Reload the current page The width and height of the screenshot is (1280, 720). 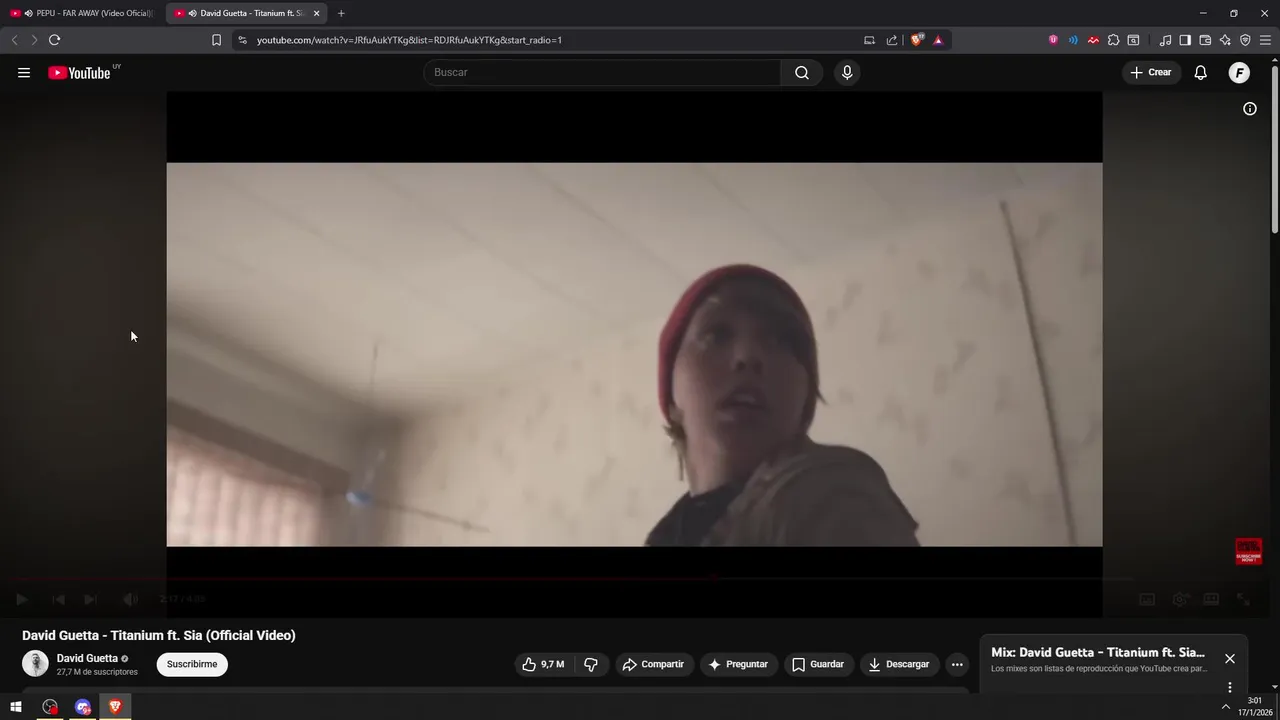[54, 40]
